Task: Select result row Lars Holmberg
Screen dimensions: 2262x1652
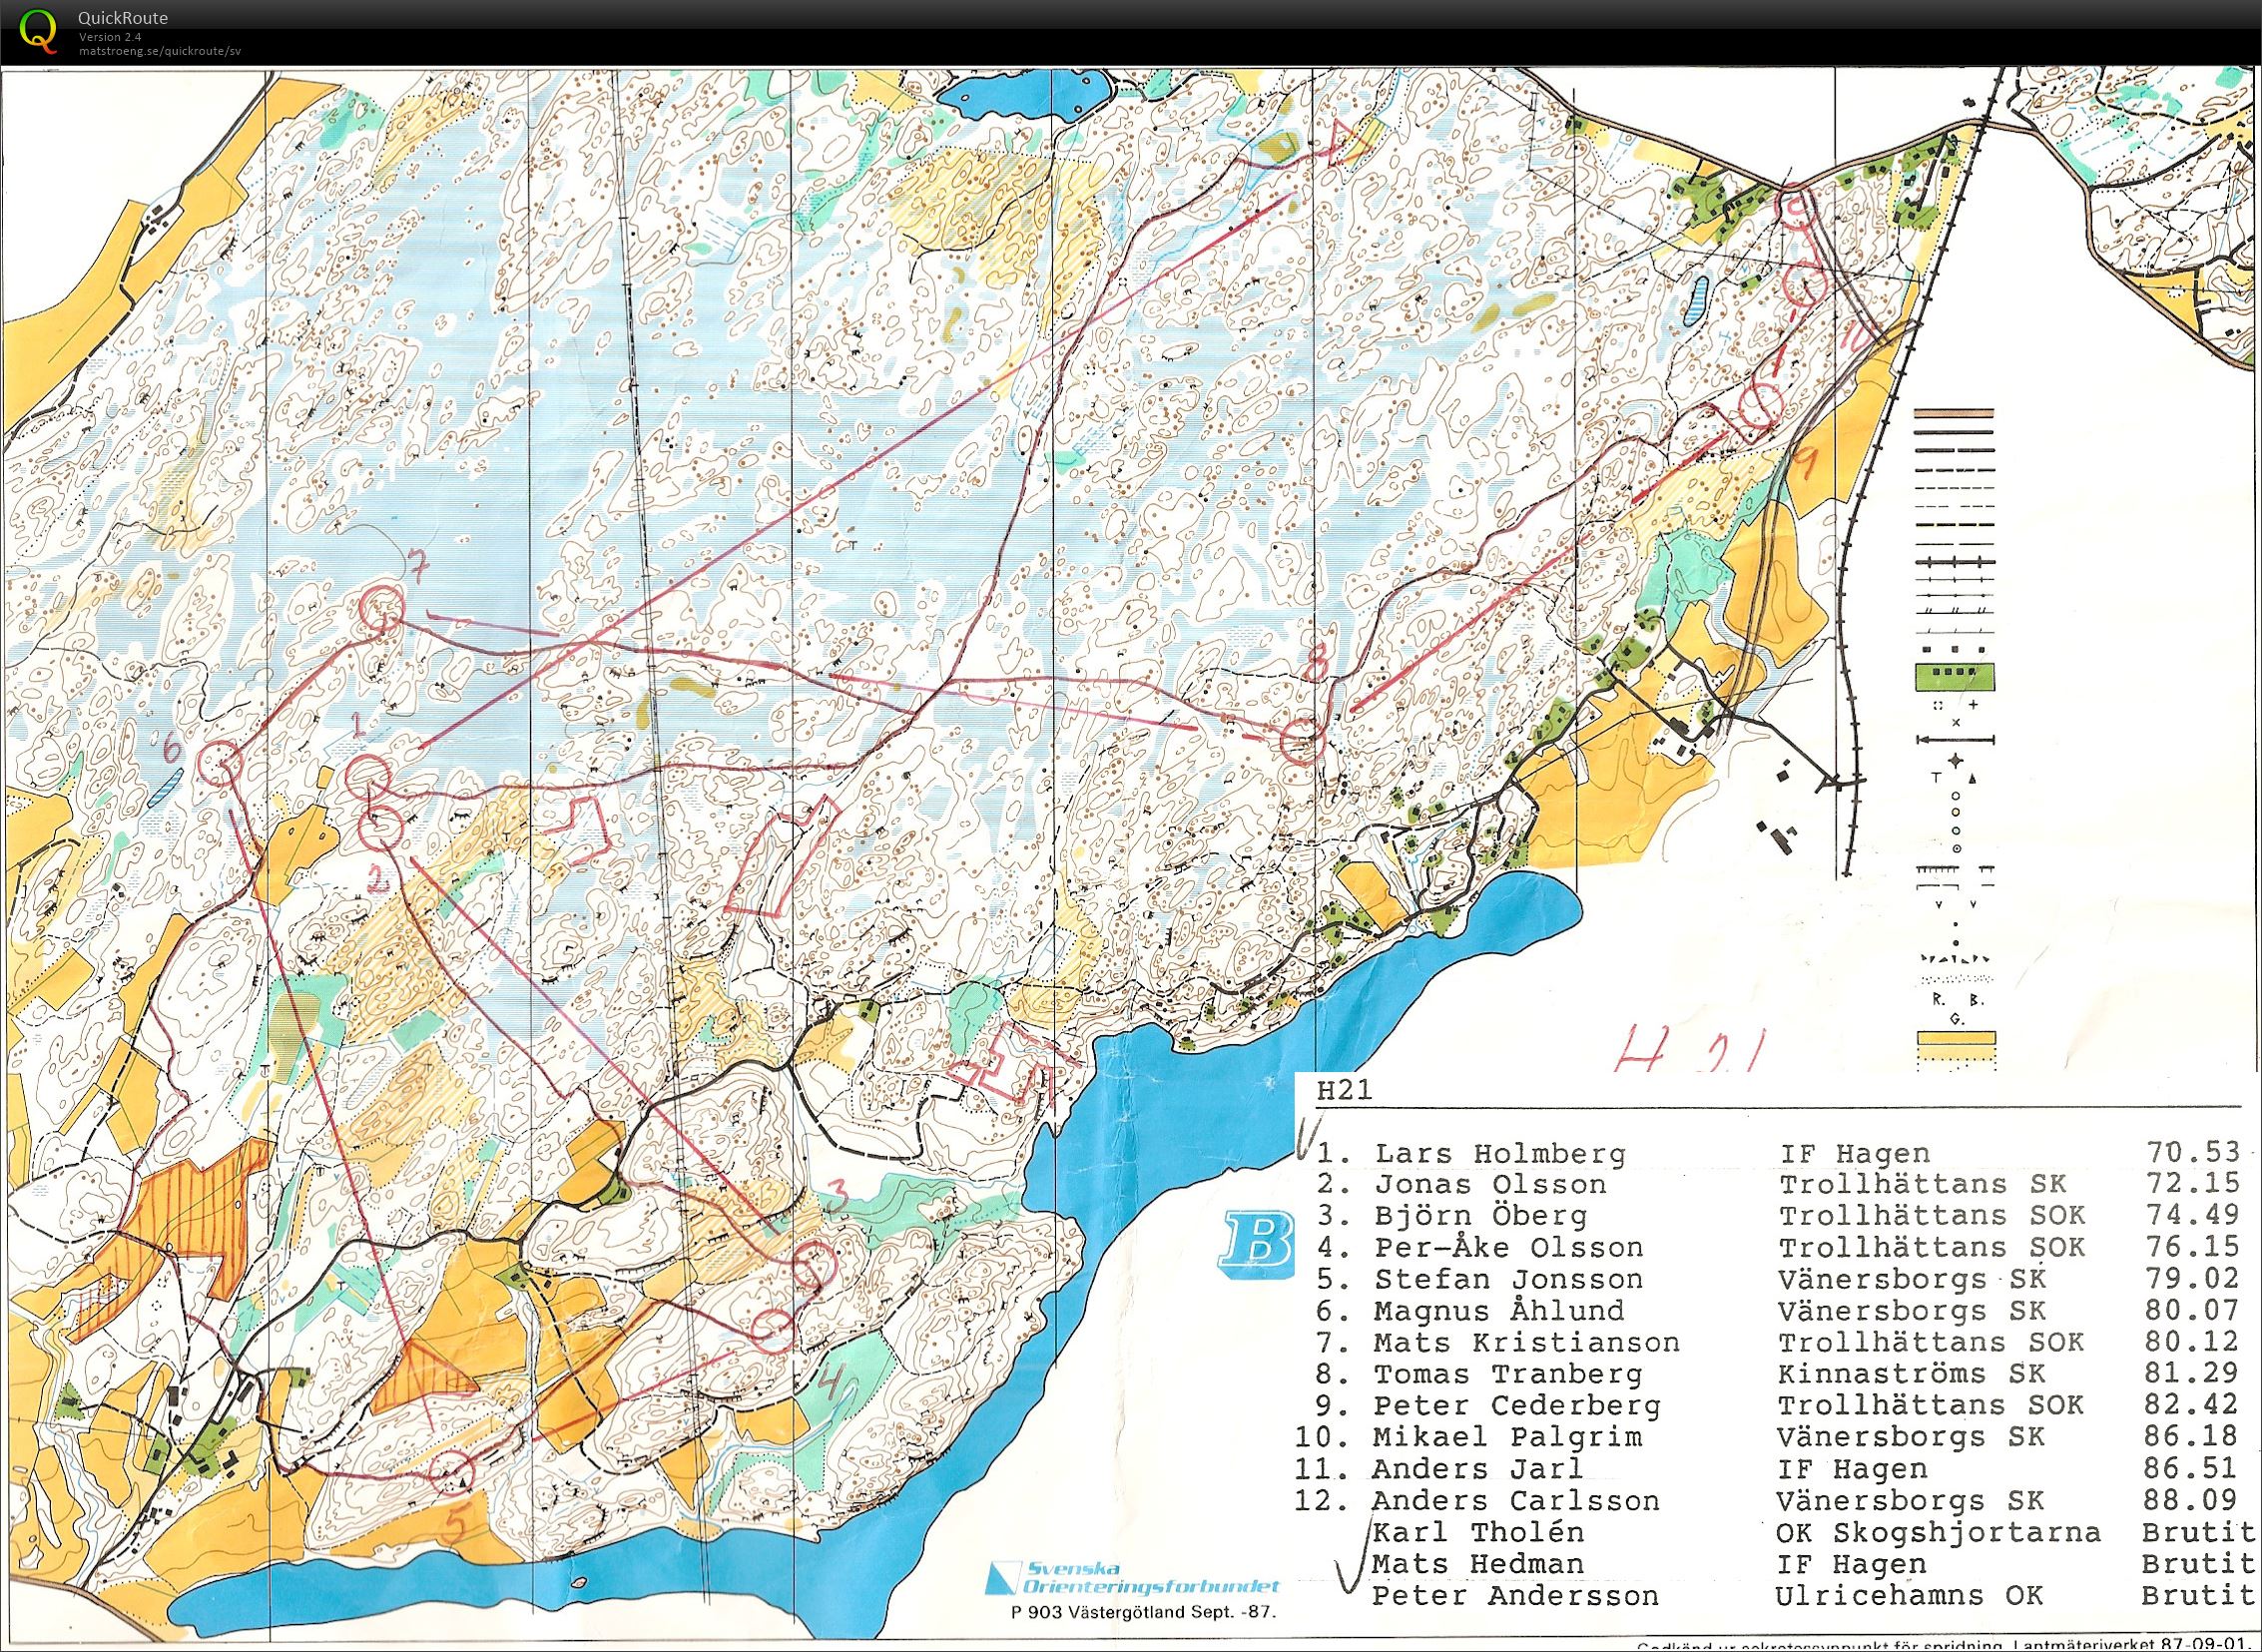Action: (x=1777, y=1153)
